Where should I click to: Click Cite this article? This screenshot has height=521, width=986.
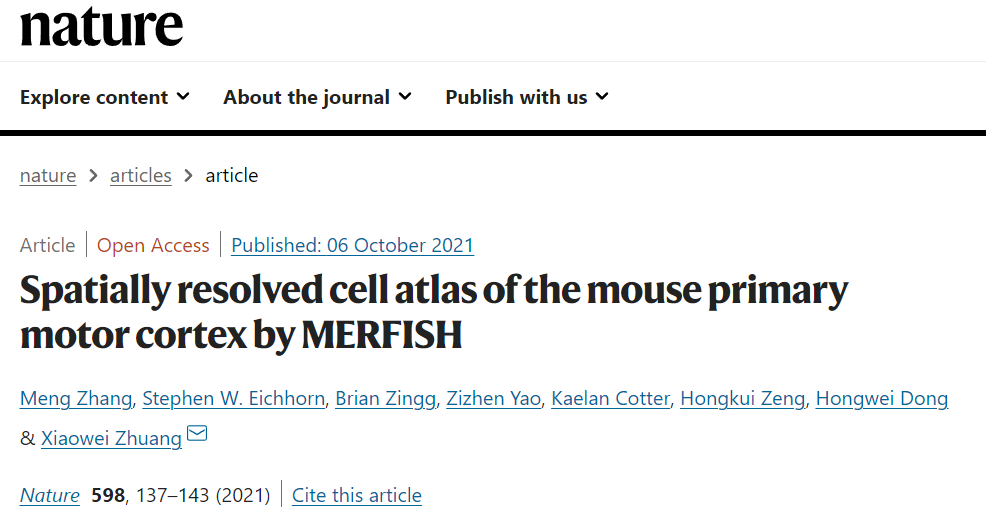(357, 495)
